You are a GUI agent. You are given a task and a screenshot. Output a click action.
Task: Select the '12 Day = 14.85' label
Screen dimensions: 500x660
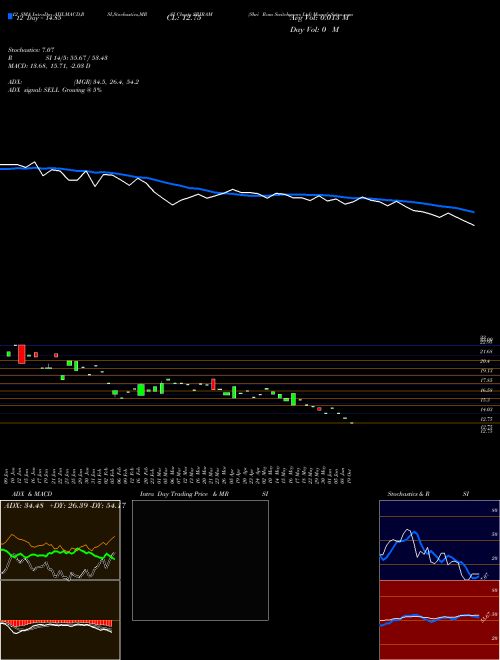point(37,18)
